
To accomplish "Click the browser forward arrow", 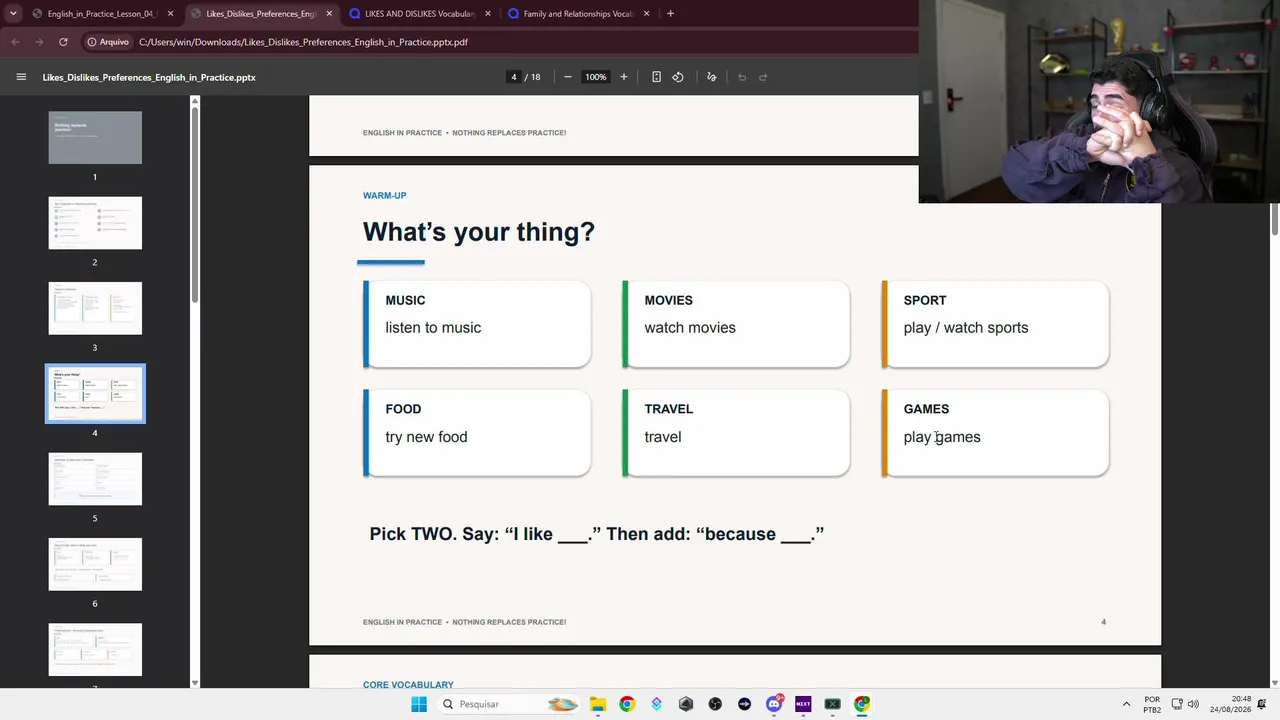I will pos(39,42).
